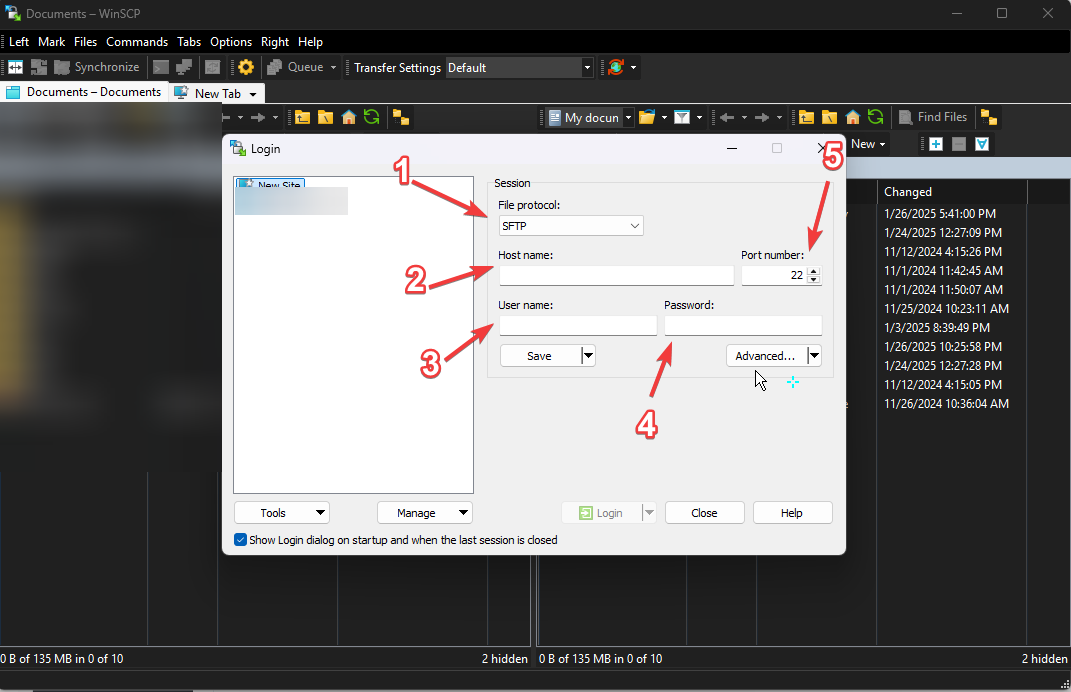Click the Host name input field
The image size is (1071, 692).
coord(616,275)
